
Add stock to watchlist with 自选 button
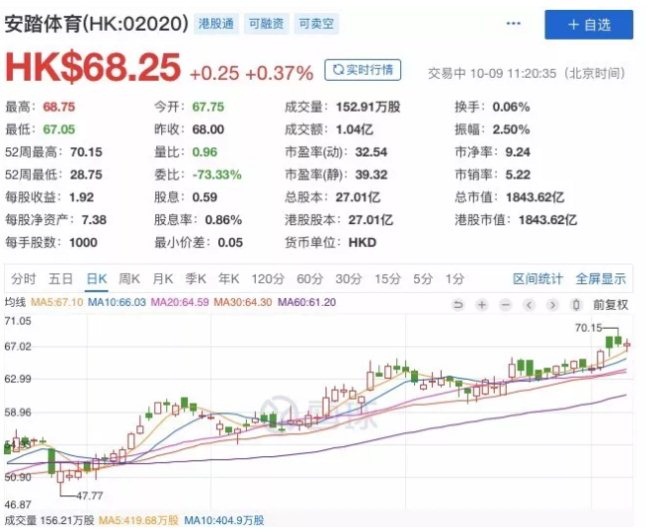pyautogui.click(x=588, y=25)
